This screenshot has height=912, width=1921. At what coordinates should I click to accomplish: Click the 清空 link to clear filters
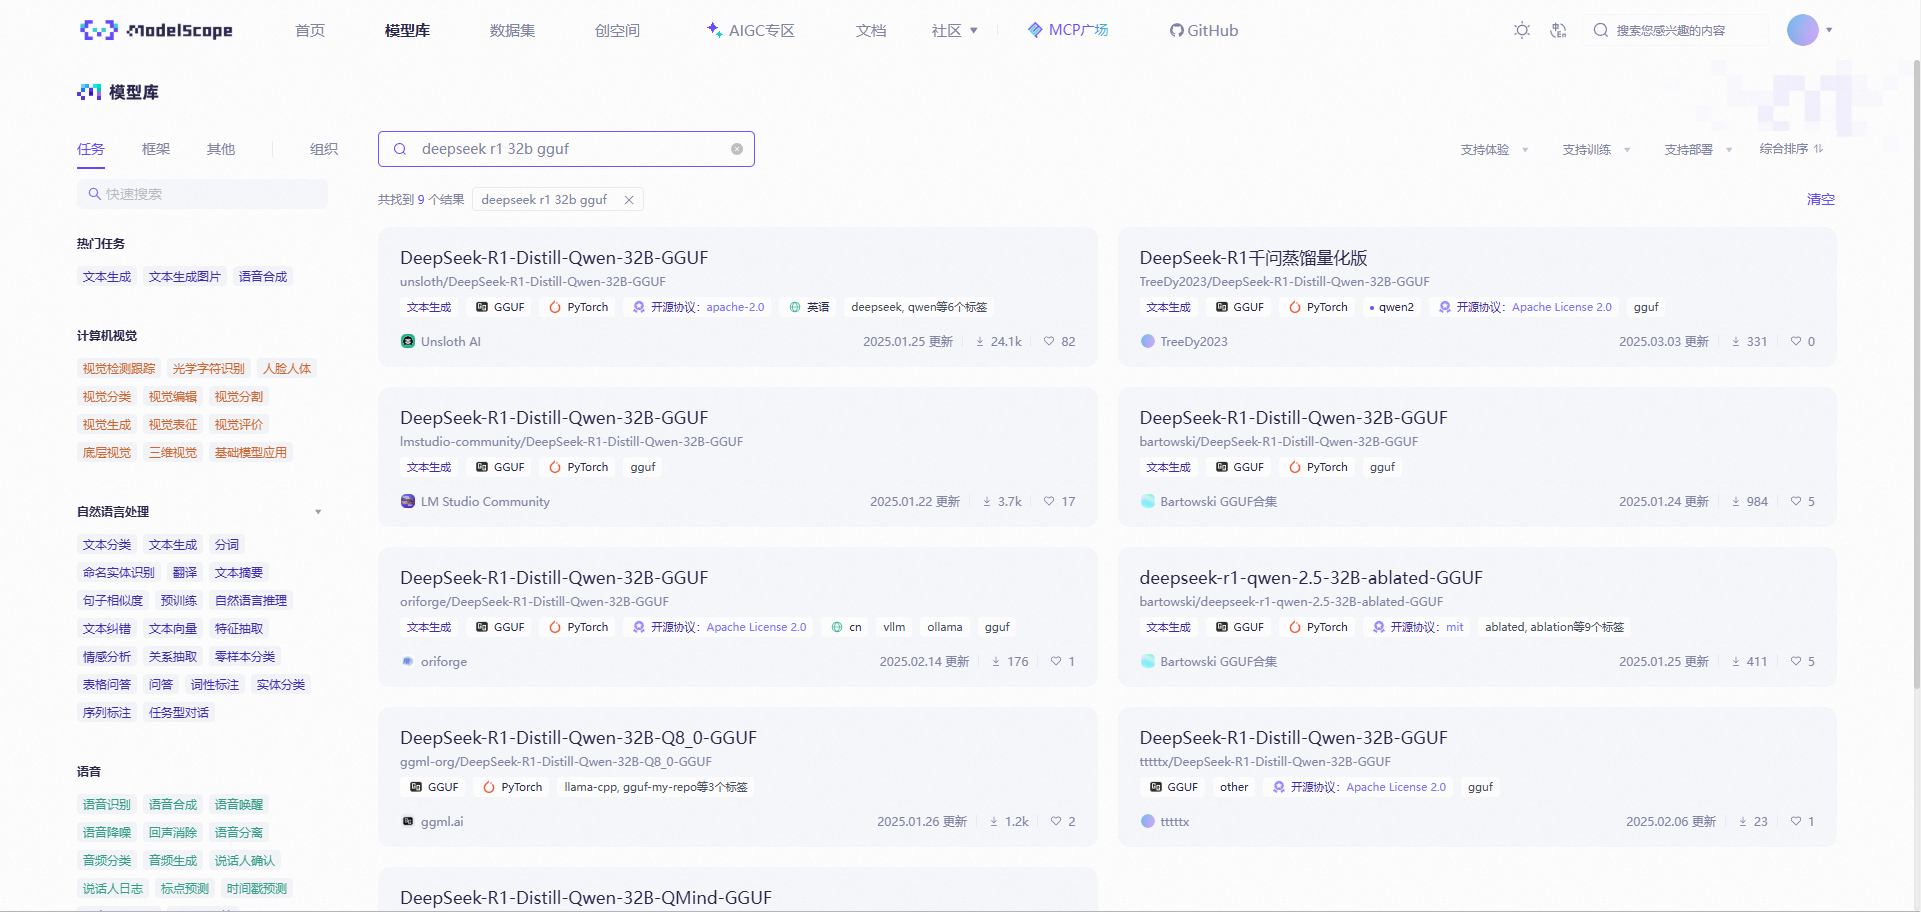click(1820, 199)
